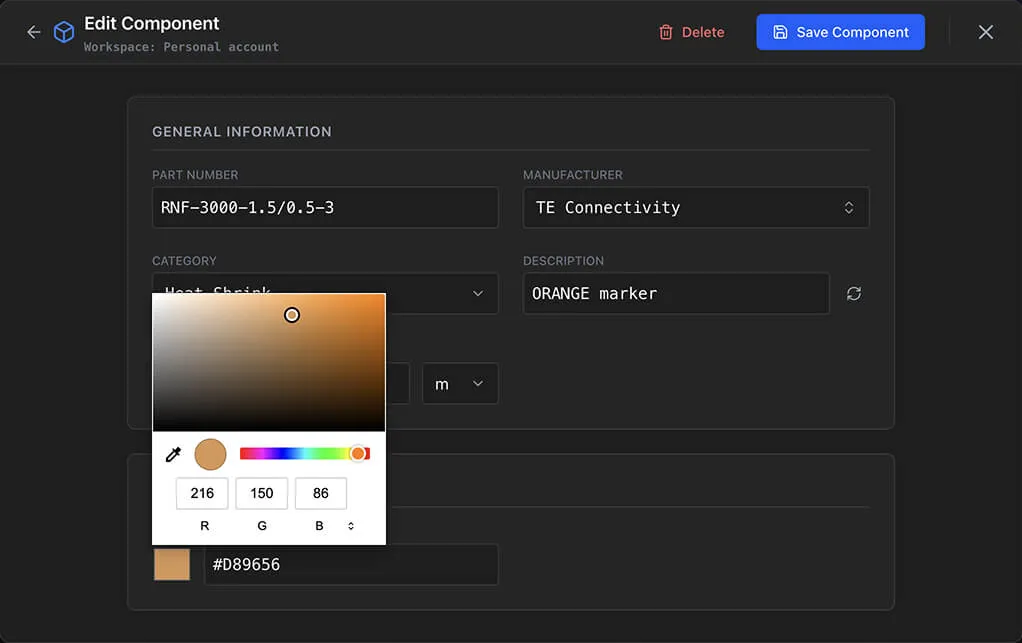Image resolution: width=1022 pixels, height=643 pixels.
Task: Click the current color preview circle
Action: click(x=210, y=454)
